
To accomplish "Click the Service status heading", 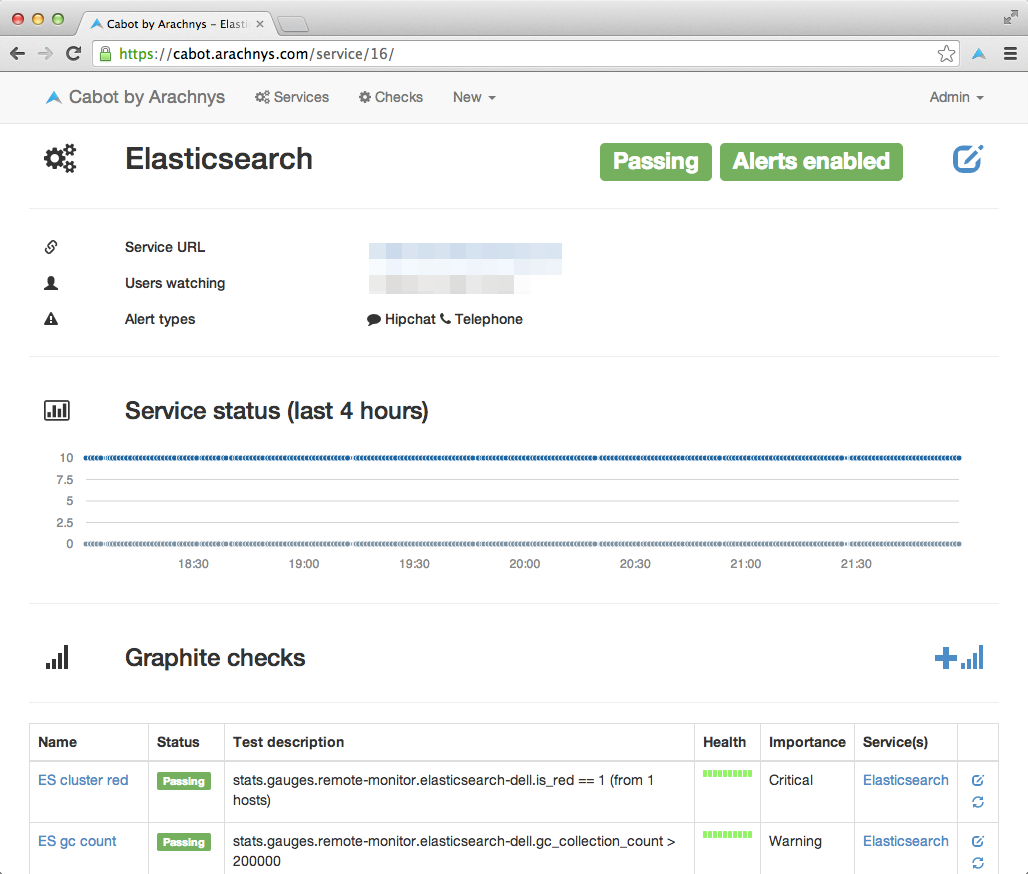I will [x=277, y=411].
